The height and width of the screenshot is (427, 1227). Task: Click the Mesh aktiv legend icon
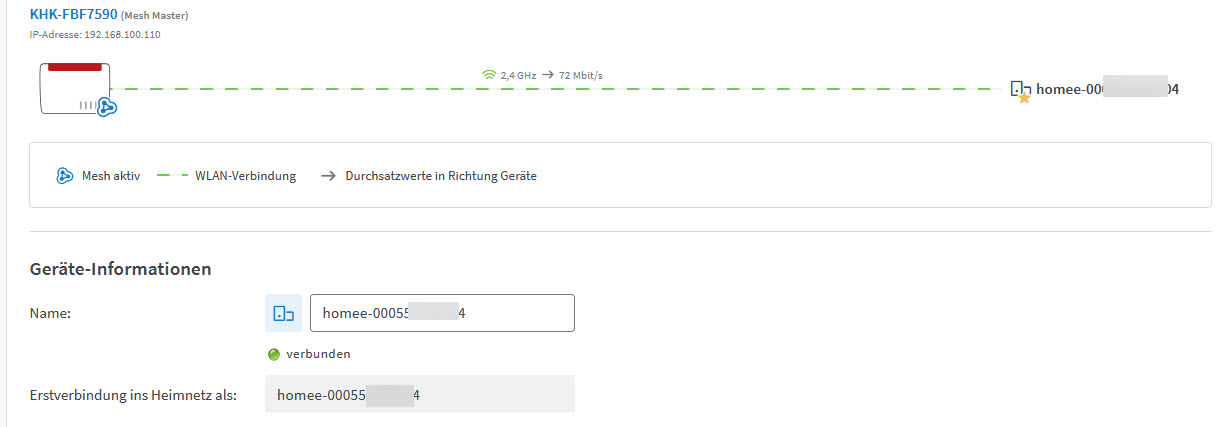pyautogui.click(x=66, y=176)
